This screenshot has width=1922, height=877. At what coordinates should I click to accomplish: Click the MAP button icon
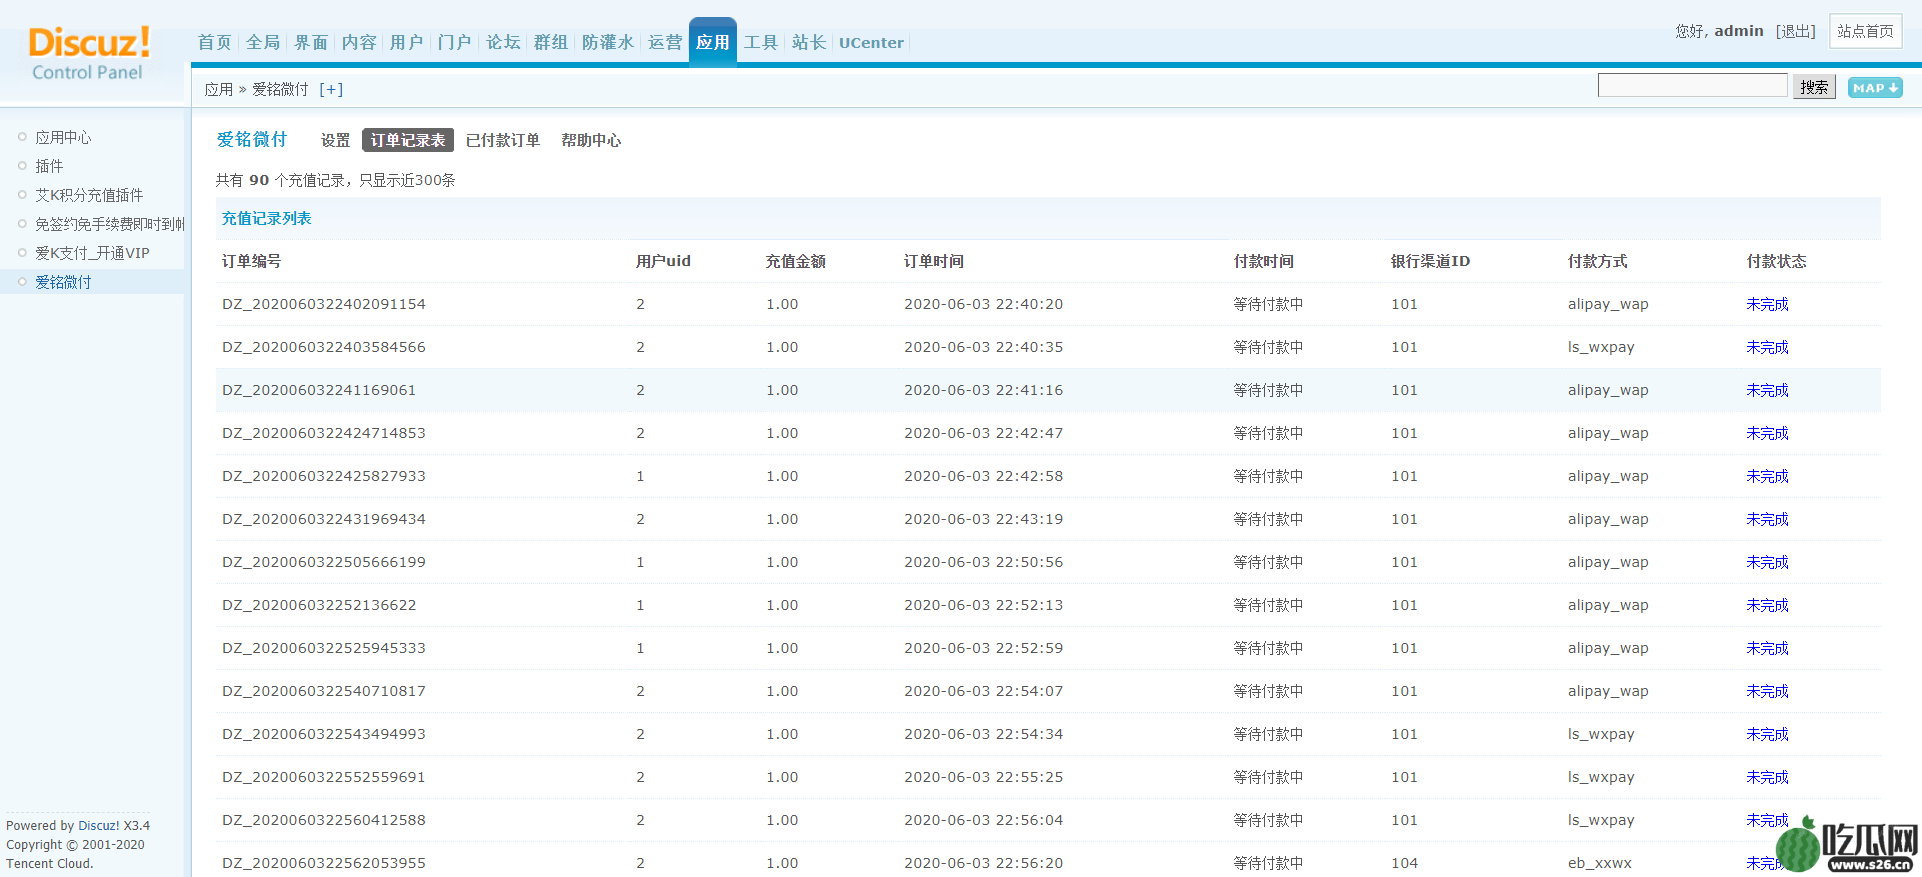coord(1875,88)
